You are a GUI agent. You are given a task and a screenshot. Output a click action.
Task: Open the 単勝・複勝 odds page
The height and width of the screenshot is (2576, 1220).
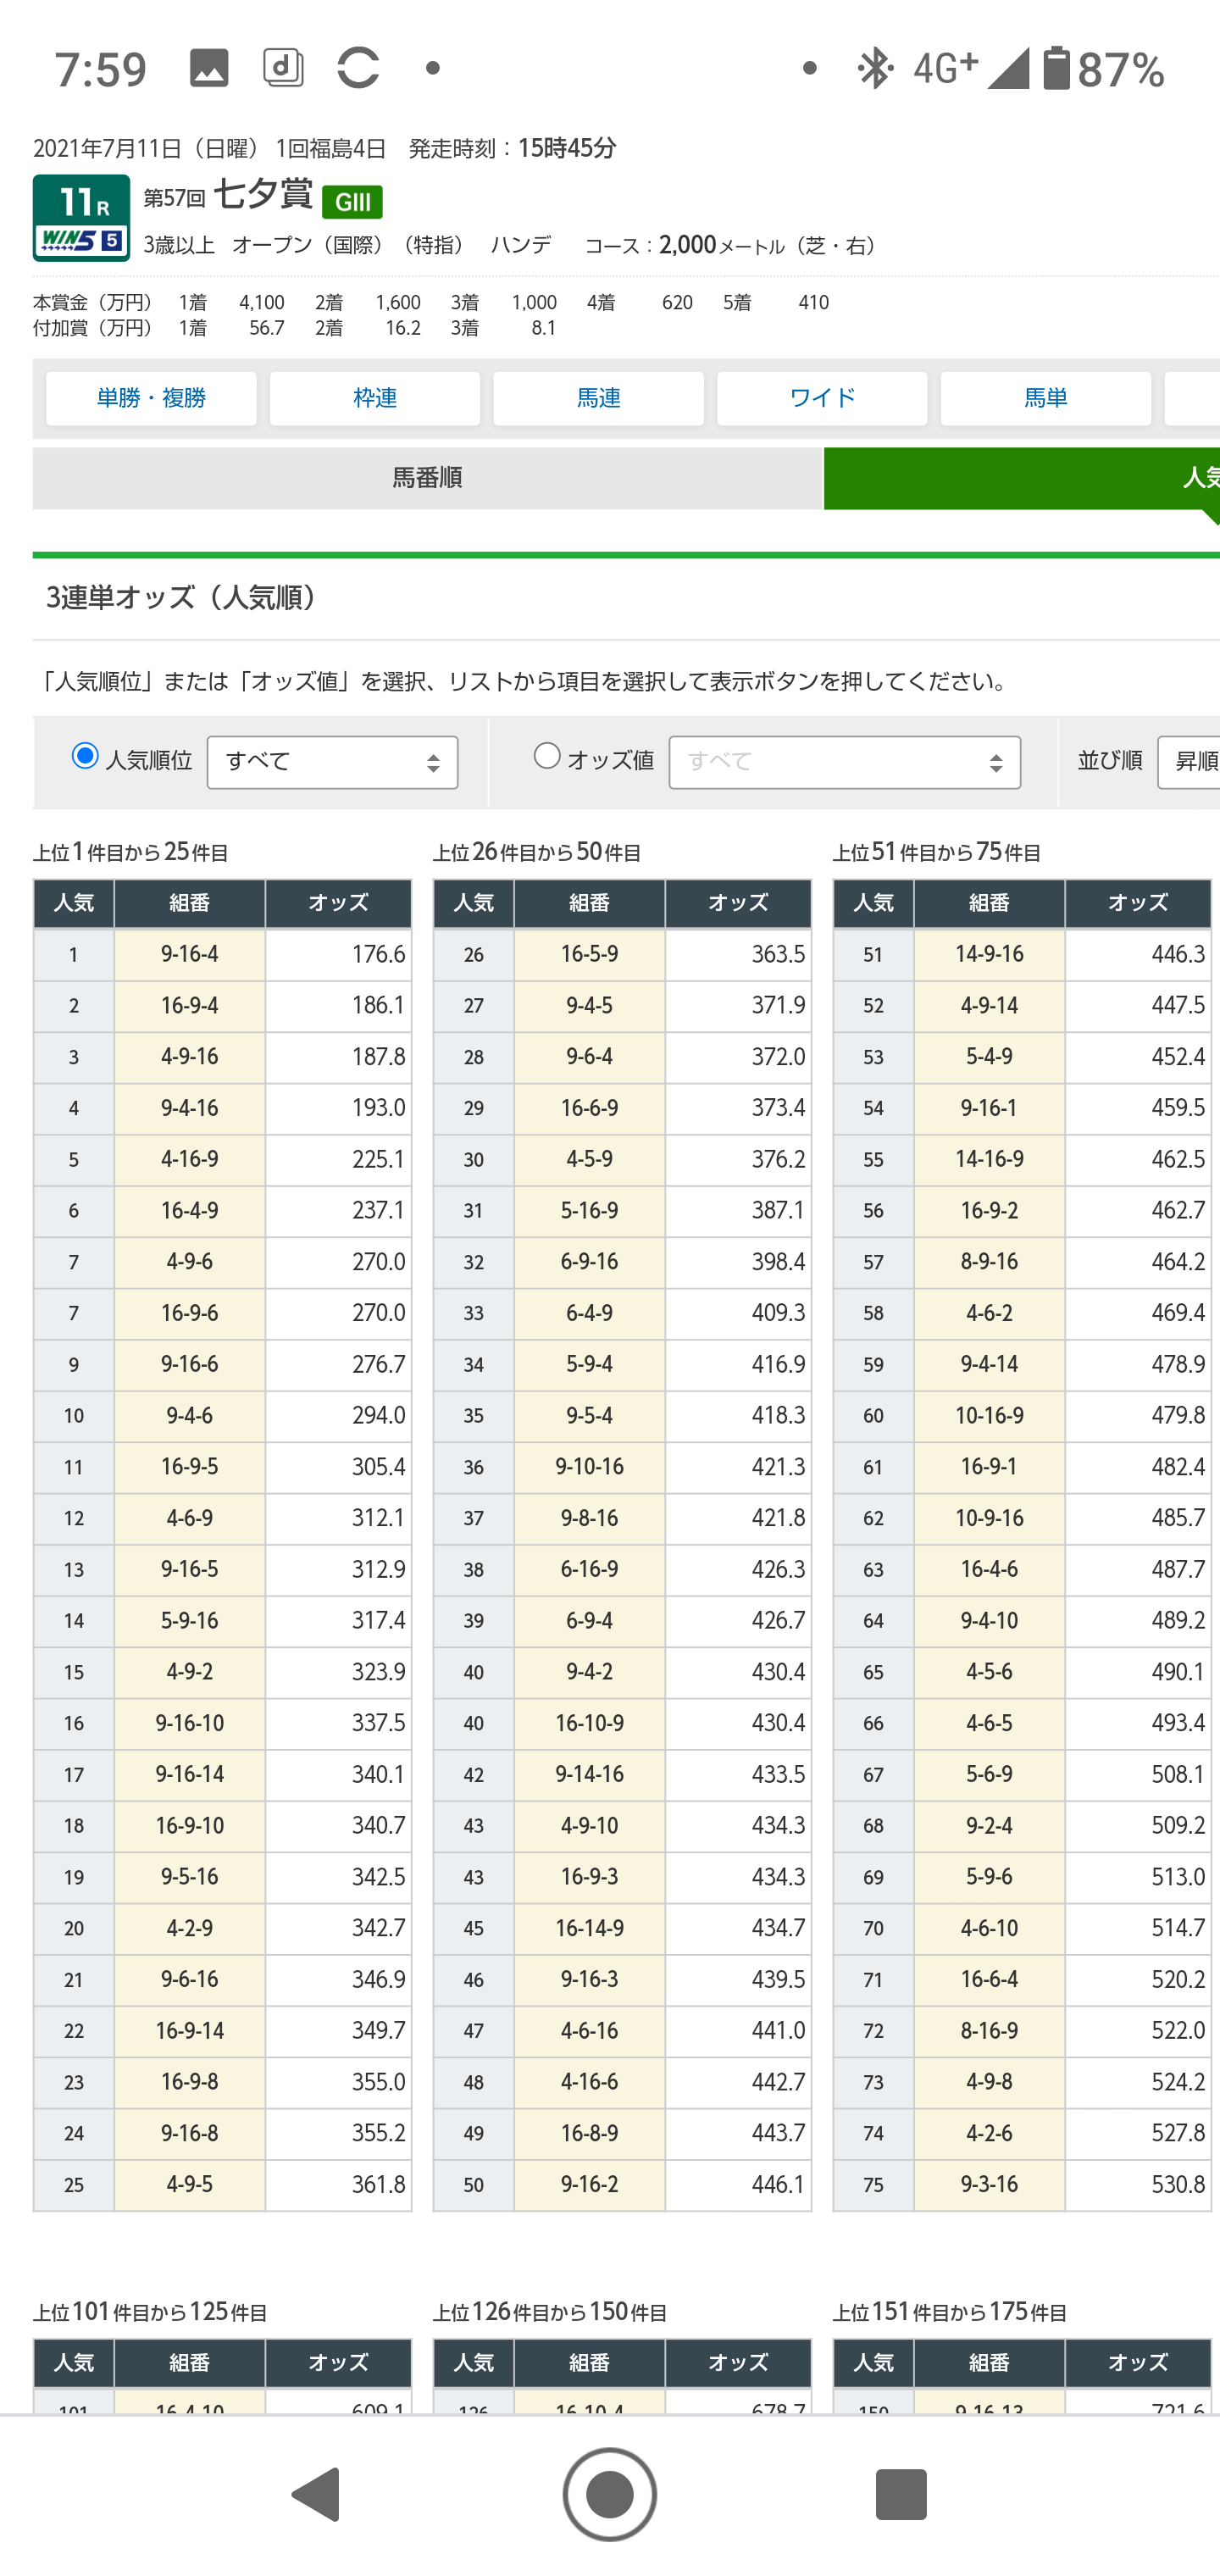tap(151, 398)
